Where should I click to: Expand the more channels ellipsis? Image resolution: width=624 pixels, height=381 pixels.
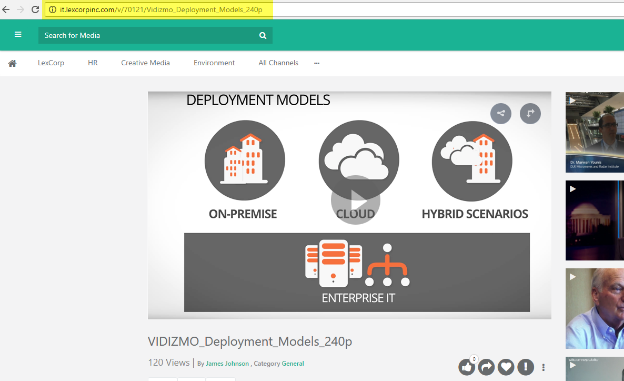(x=316, y=63)
